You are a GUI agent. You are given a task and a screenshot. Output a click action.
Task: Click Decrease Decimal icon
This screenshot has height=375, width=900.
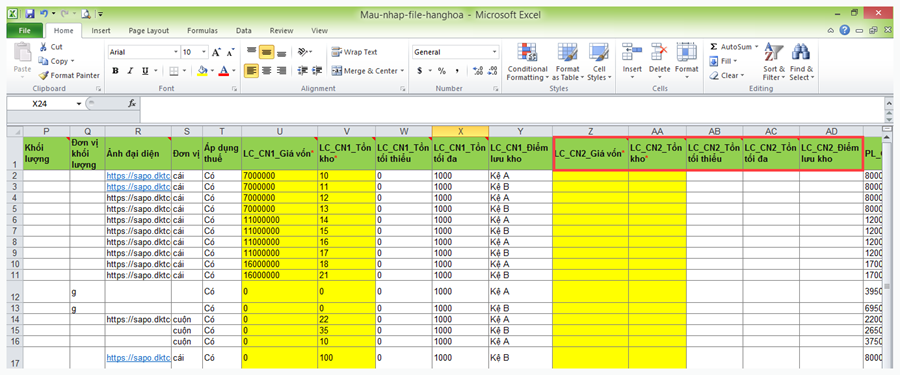coord(492,71)
